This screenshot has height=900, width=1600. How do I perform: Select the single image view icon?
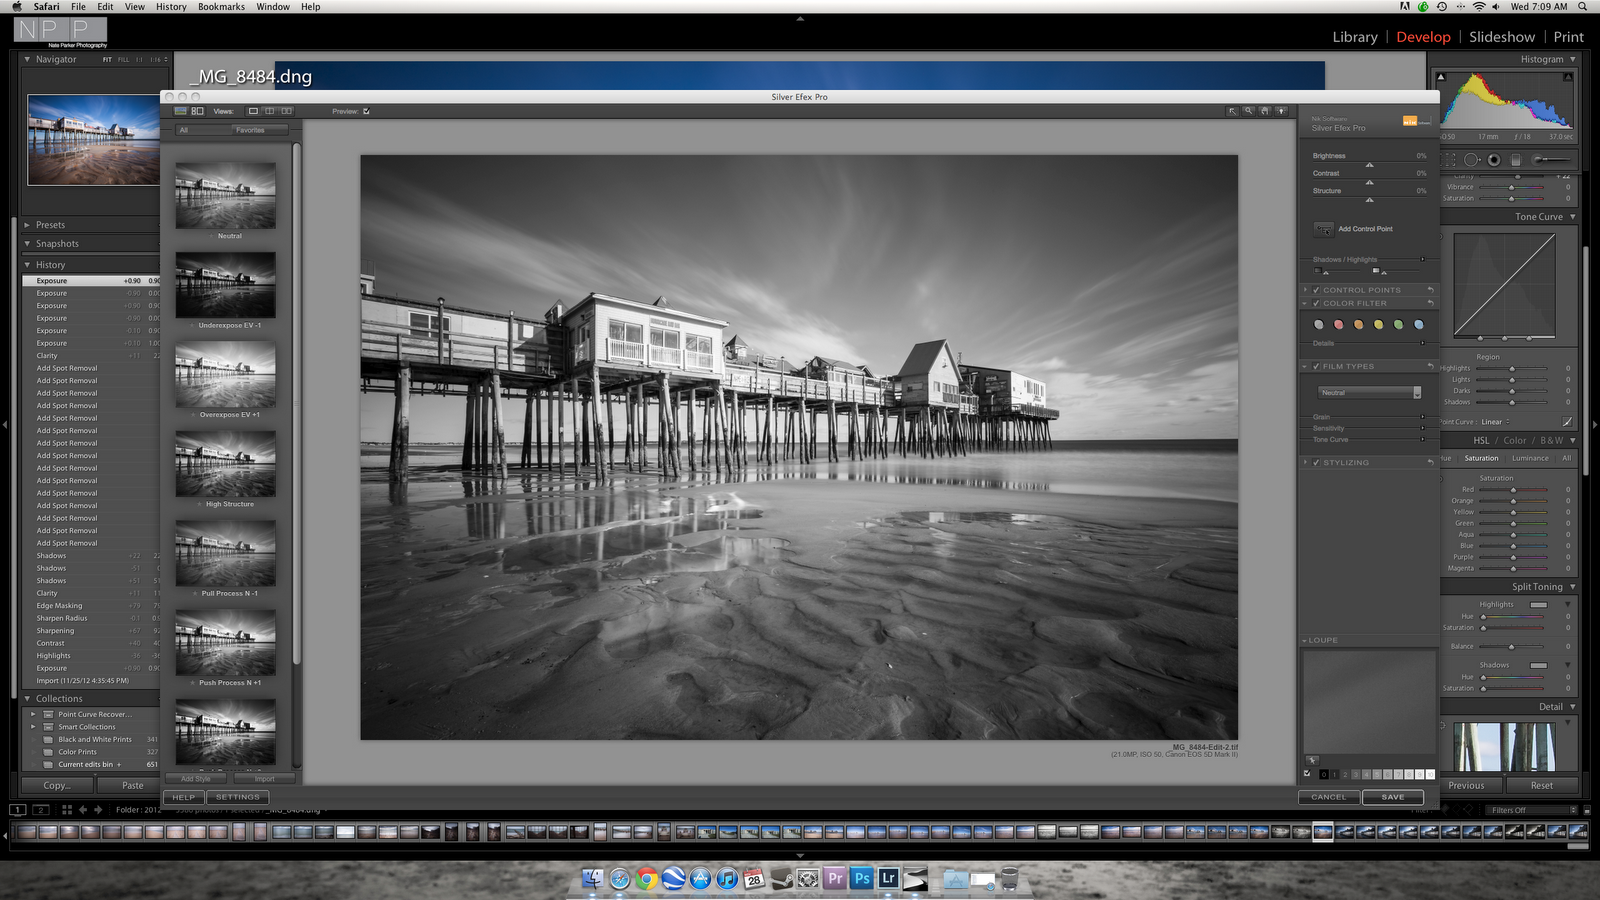[254, 111]
